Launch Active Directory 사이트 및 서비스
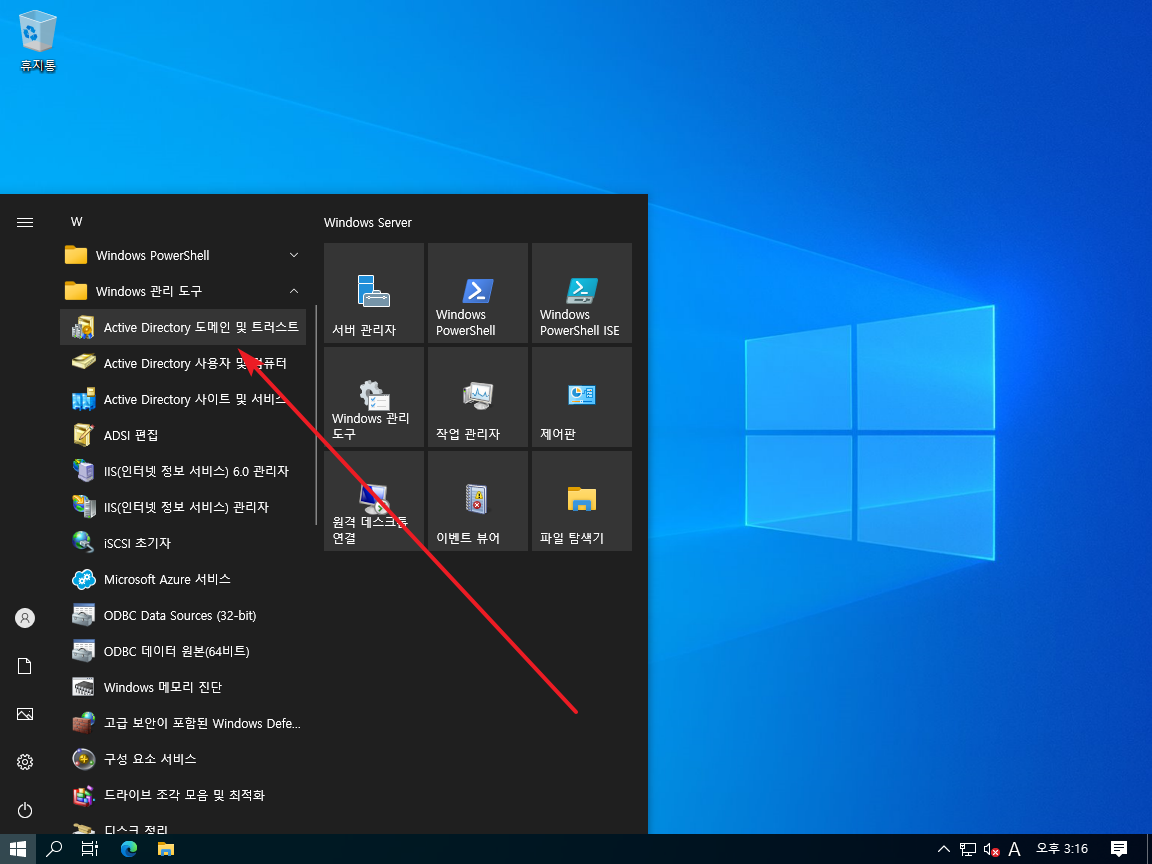Screen dimensions: 1152x864 coord(183,400)
